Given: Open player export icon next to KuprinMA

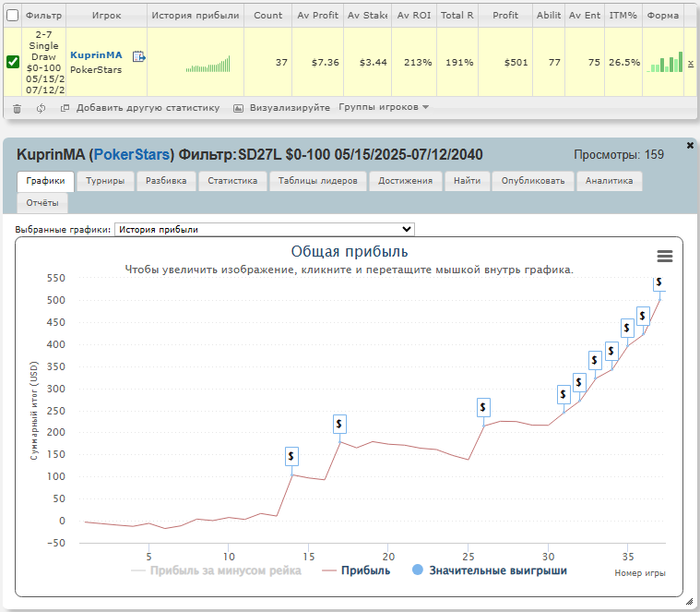Looking at the screenshot, I should tap(139, 57).
